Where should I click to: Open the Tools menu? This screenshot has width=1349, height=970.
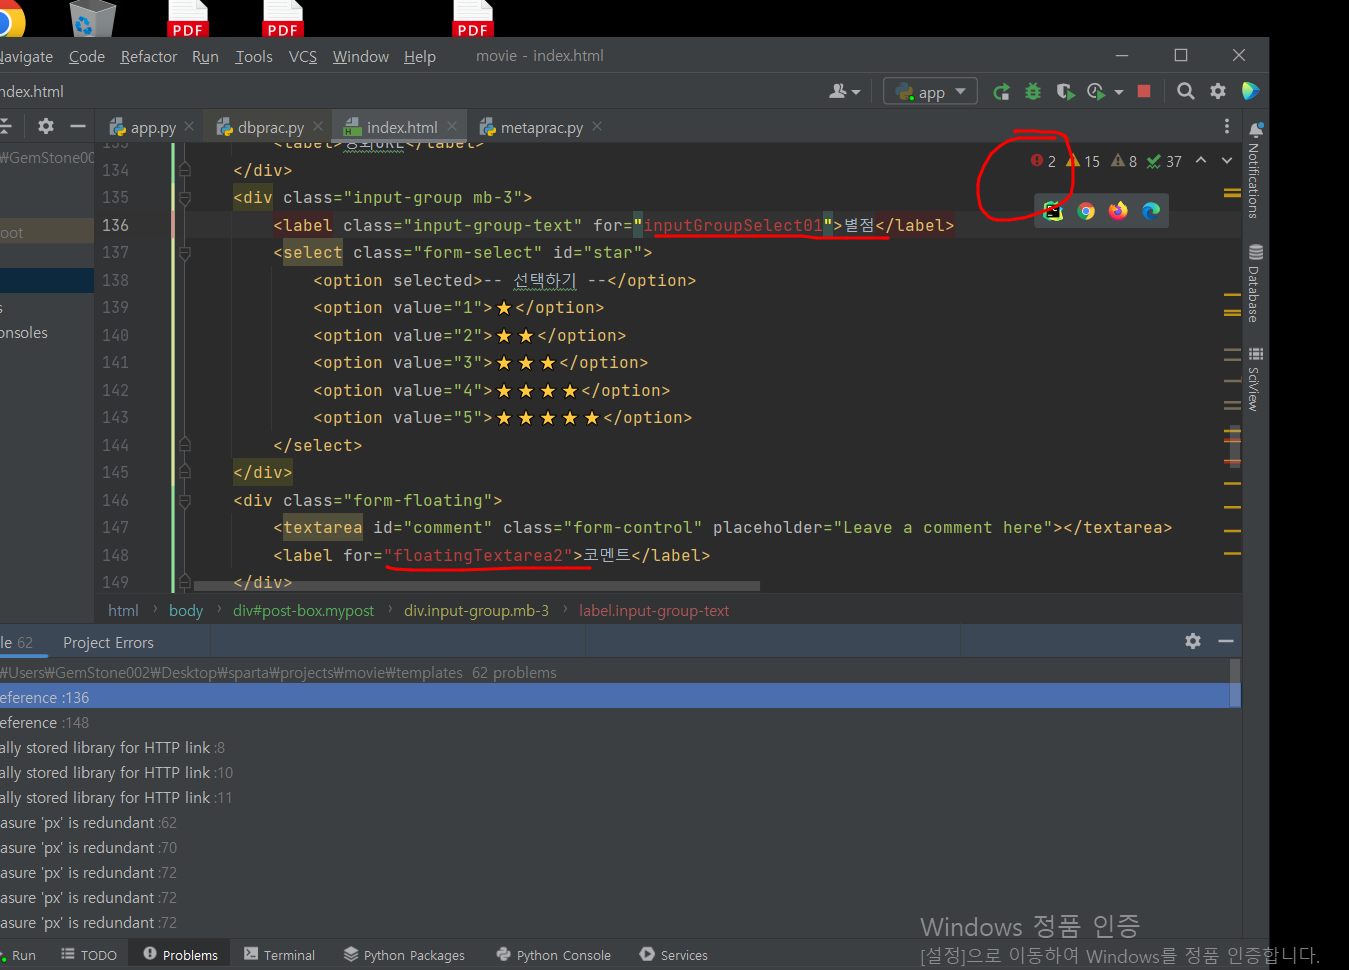[254, 57]
